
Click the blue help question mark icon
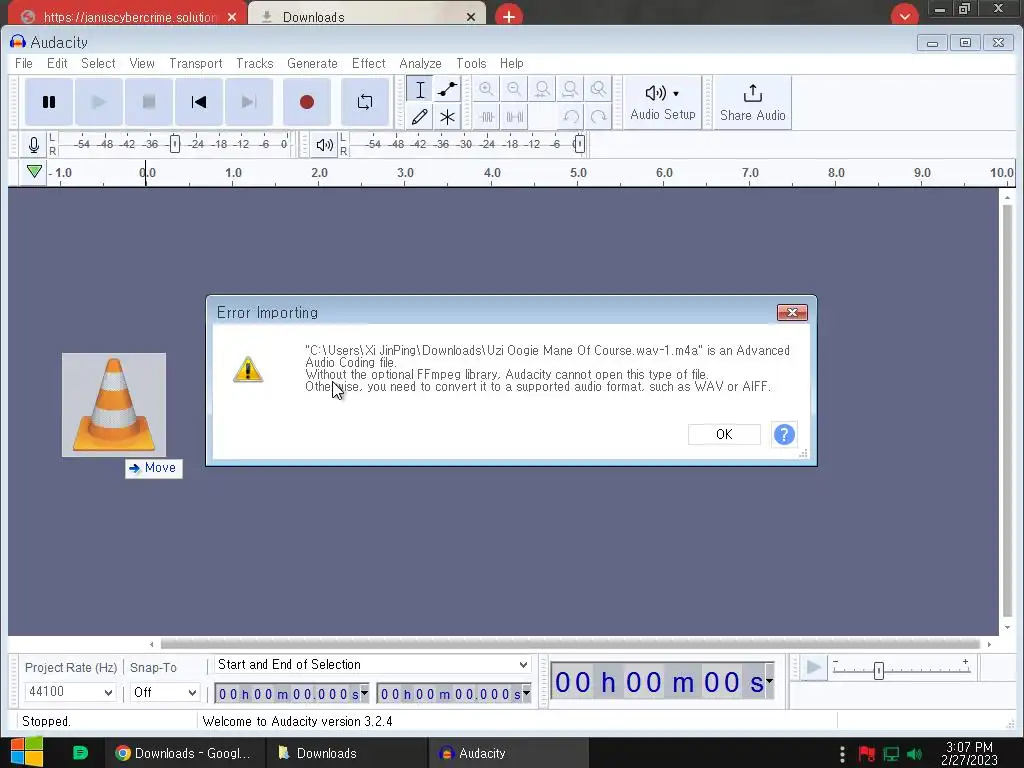(784, 434)
